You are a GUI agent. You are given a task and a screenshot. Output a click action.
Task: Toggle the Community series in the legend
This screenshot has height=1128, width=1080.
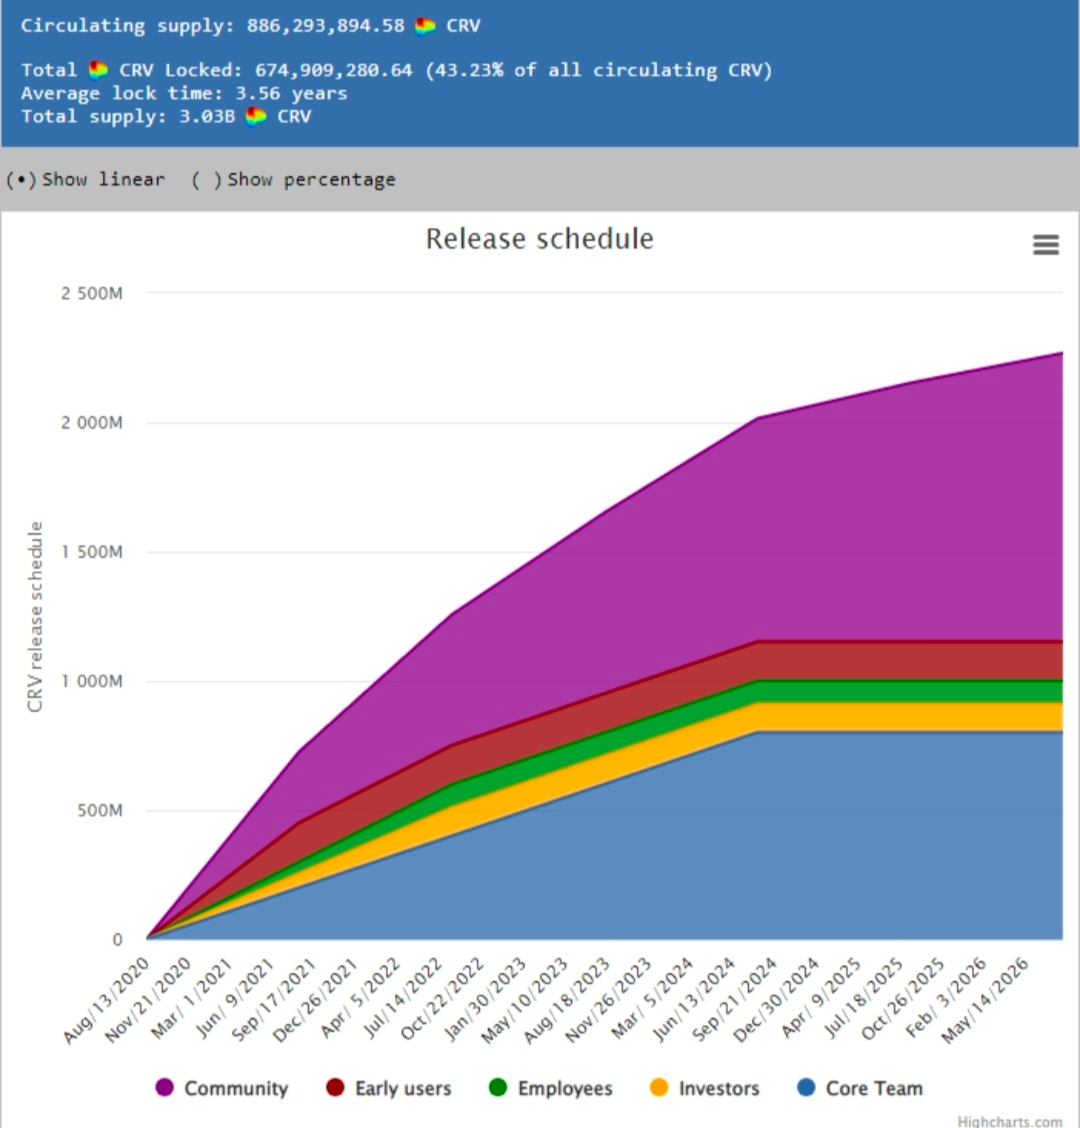click(222, 1088)
